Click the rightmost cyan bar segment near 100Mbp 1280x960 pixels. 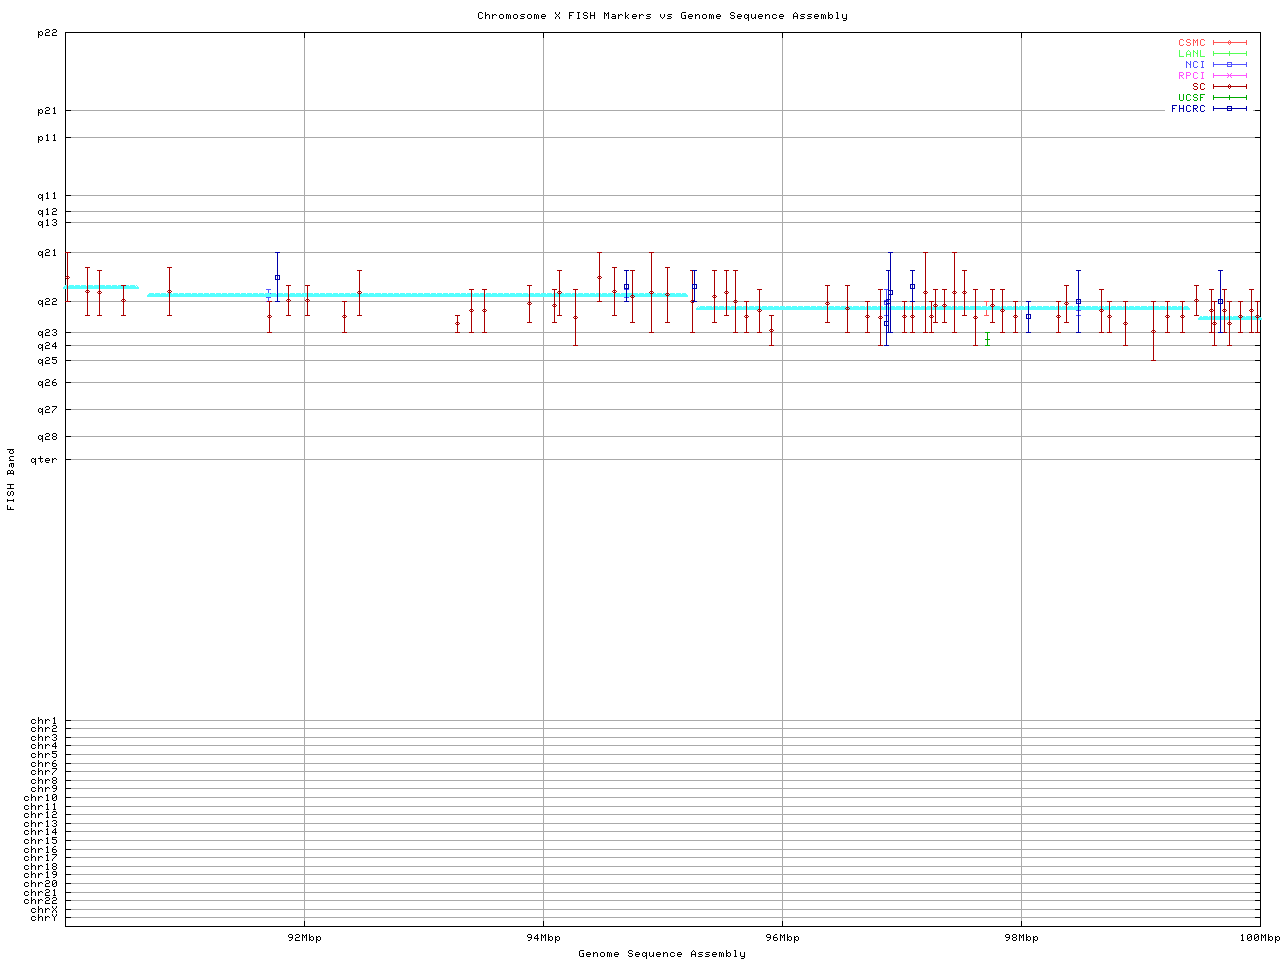tap(1229, 318)
